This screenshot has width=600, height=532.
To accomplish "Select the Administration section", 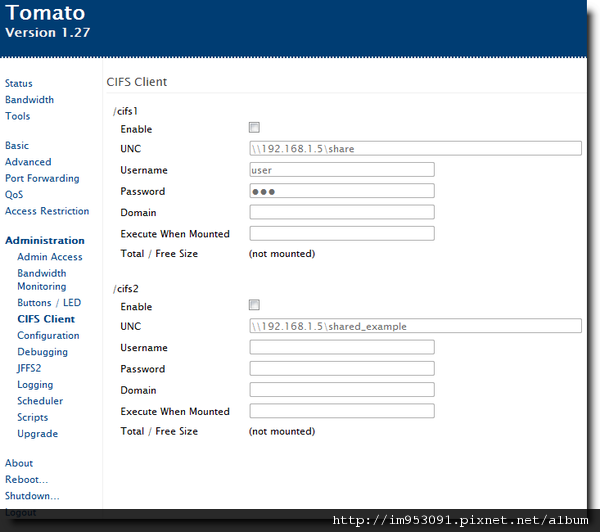I will pyautogui.click(x=45, y=240).
